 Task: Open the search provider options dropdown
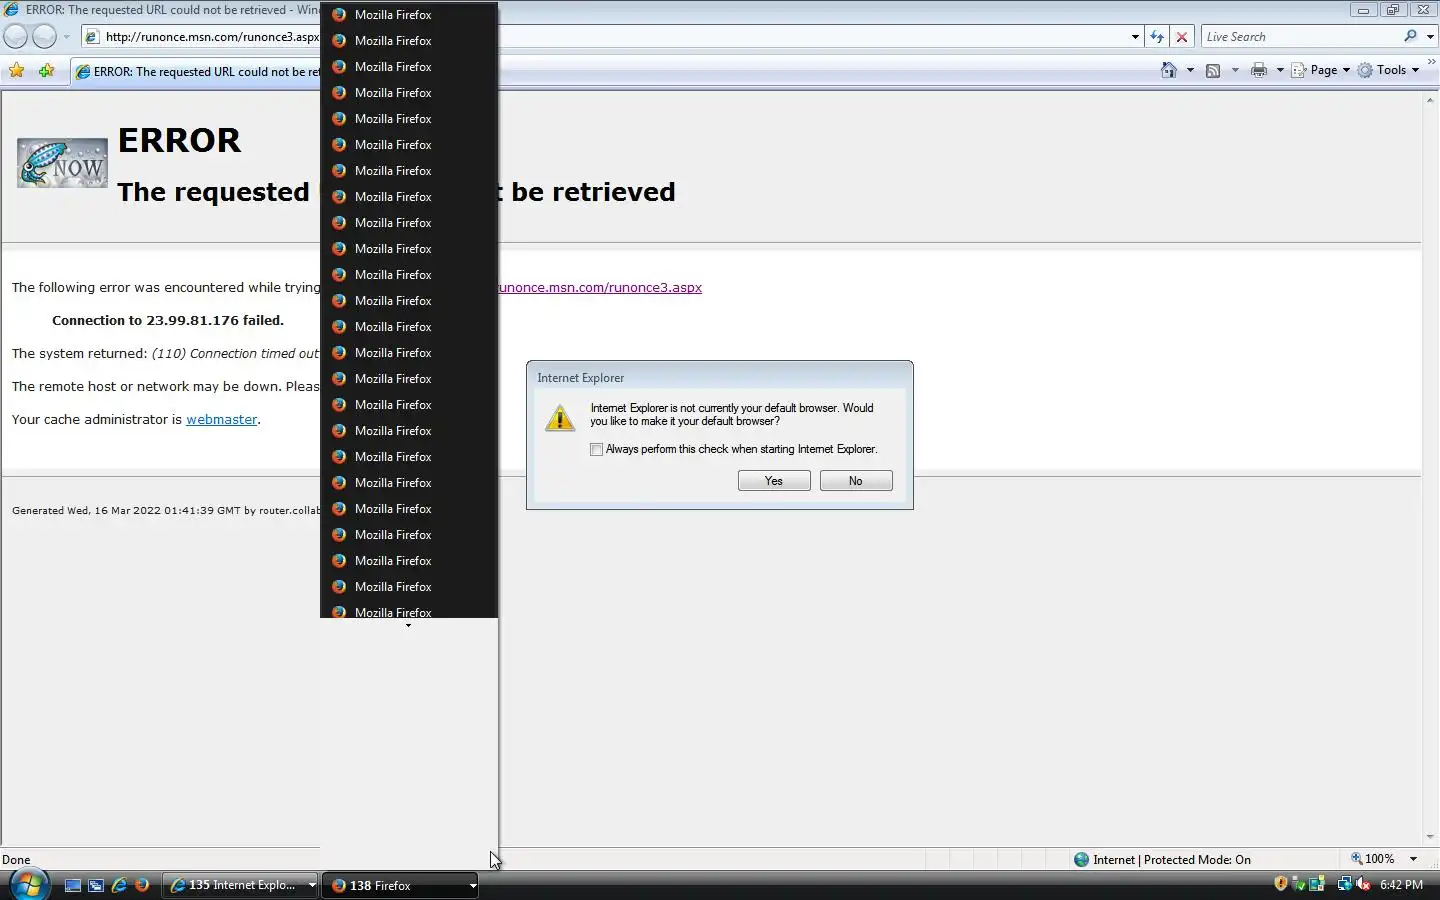tap(1430, 37)
